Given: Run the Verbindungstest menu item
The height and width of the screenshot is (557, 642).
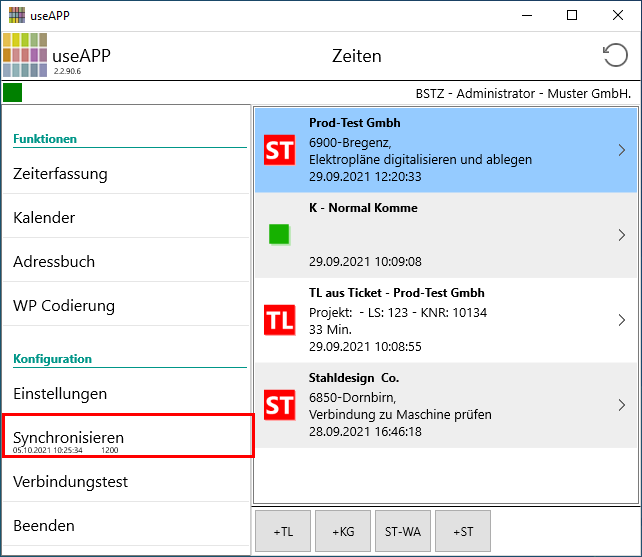Looking at the screenshot, I should click(126, 482).
